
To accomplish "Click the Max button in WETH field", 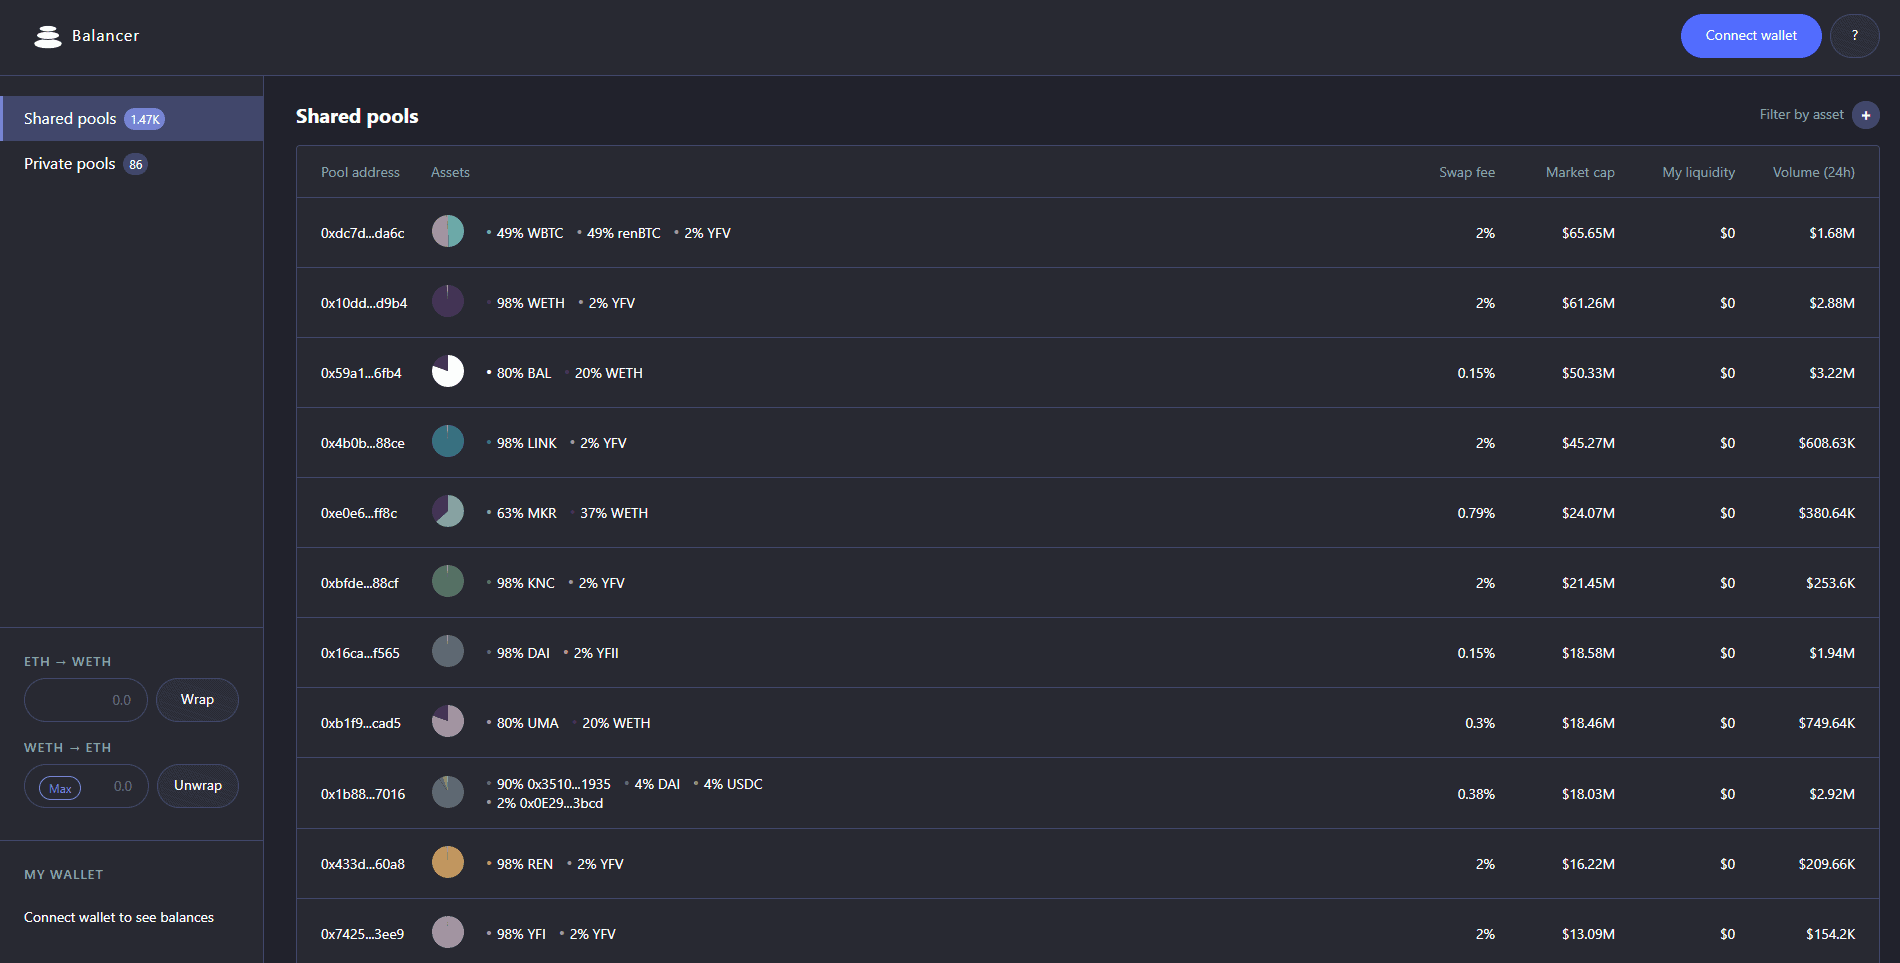I will 60,788.
